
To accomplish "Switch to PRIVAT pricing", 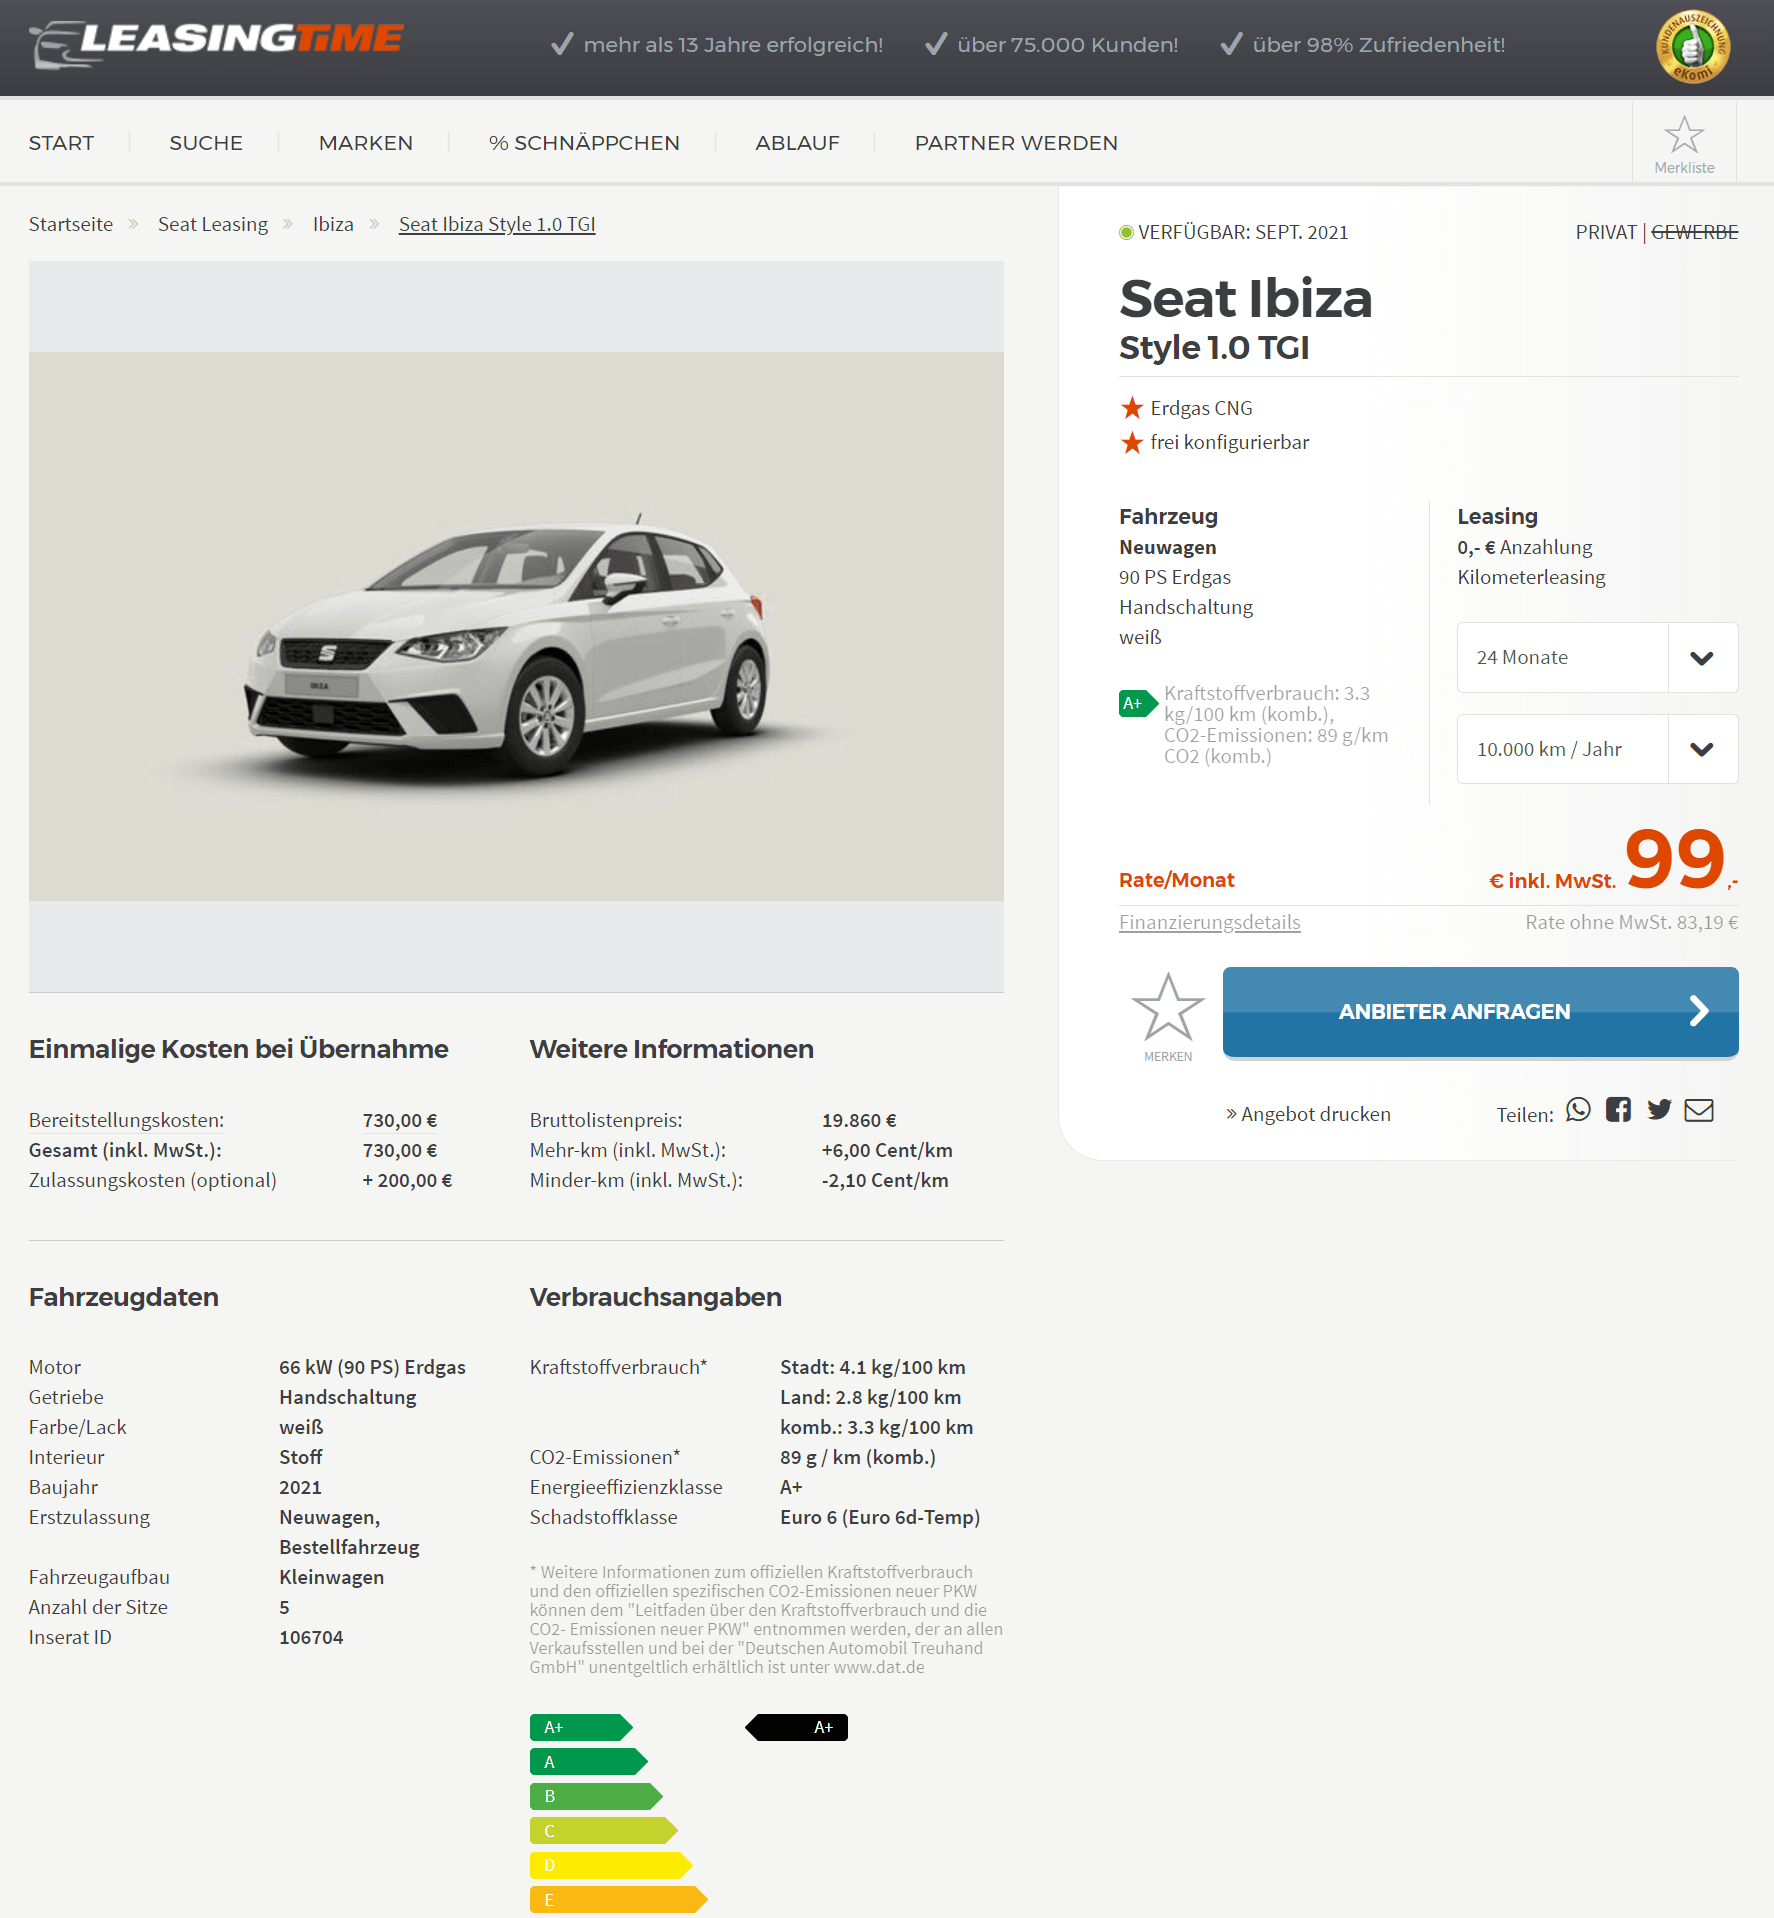I will (1605, 232).
